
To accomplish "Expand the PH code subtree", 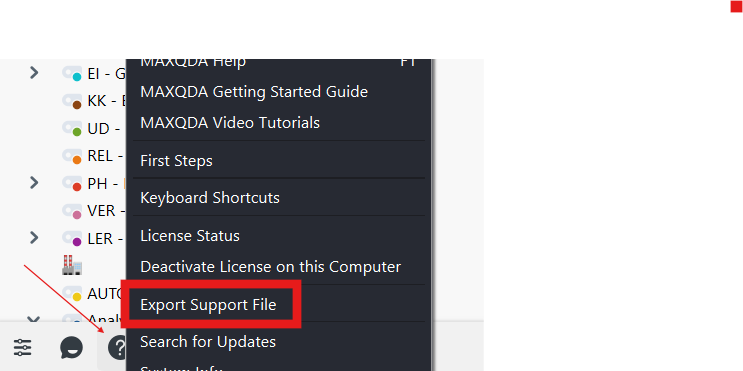I will [34, 182].
